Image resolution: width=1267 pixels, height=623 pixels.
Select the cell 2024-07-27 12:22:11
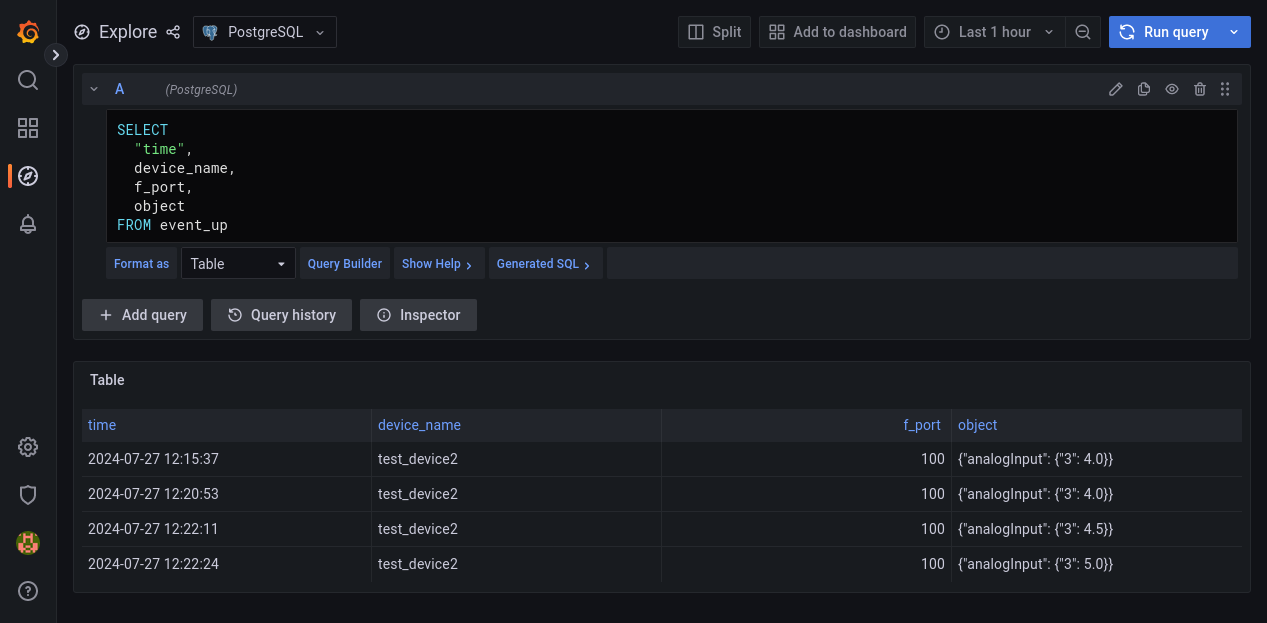click(x=226, y=529)
